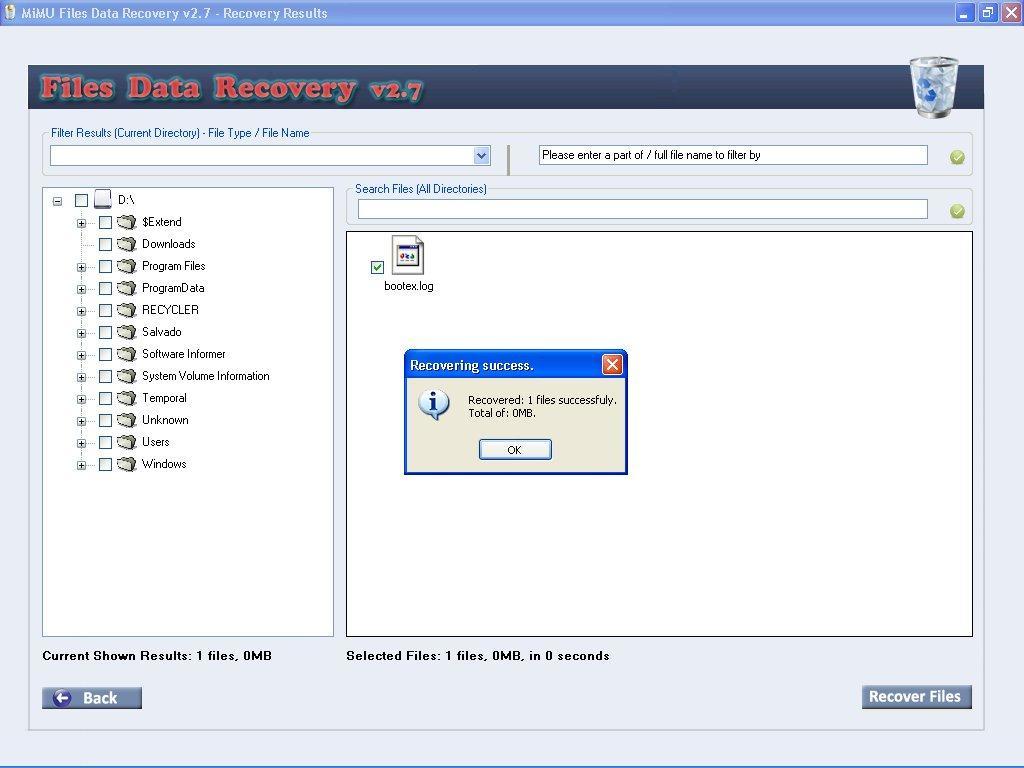Viewport: 1024px width, 768px height.
Task: Click the Unknown folder icon
Action: (x=127, y=420)
